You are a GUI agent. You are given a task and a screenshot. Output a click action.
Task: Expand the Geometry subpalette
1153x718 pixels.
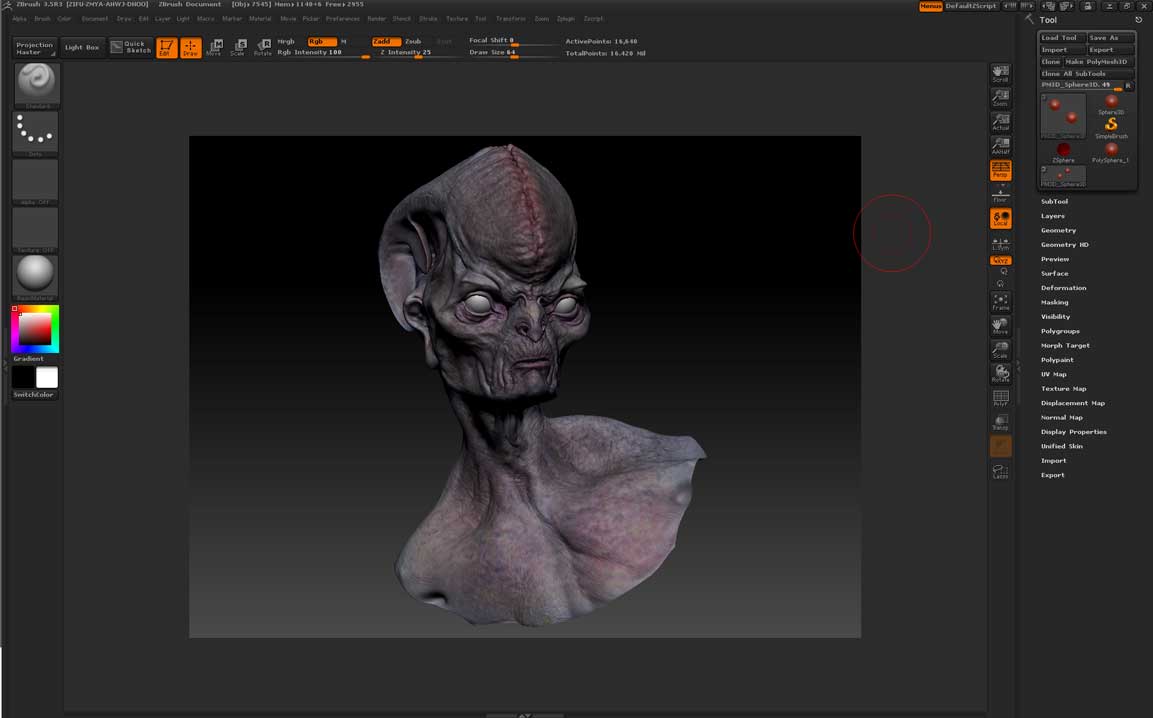coord(1058,230)
